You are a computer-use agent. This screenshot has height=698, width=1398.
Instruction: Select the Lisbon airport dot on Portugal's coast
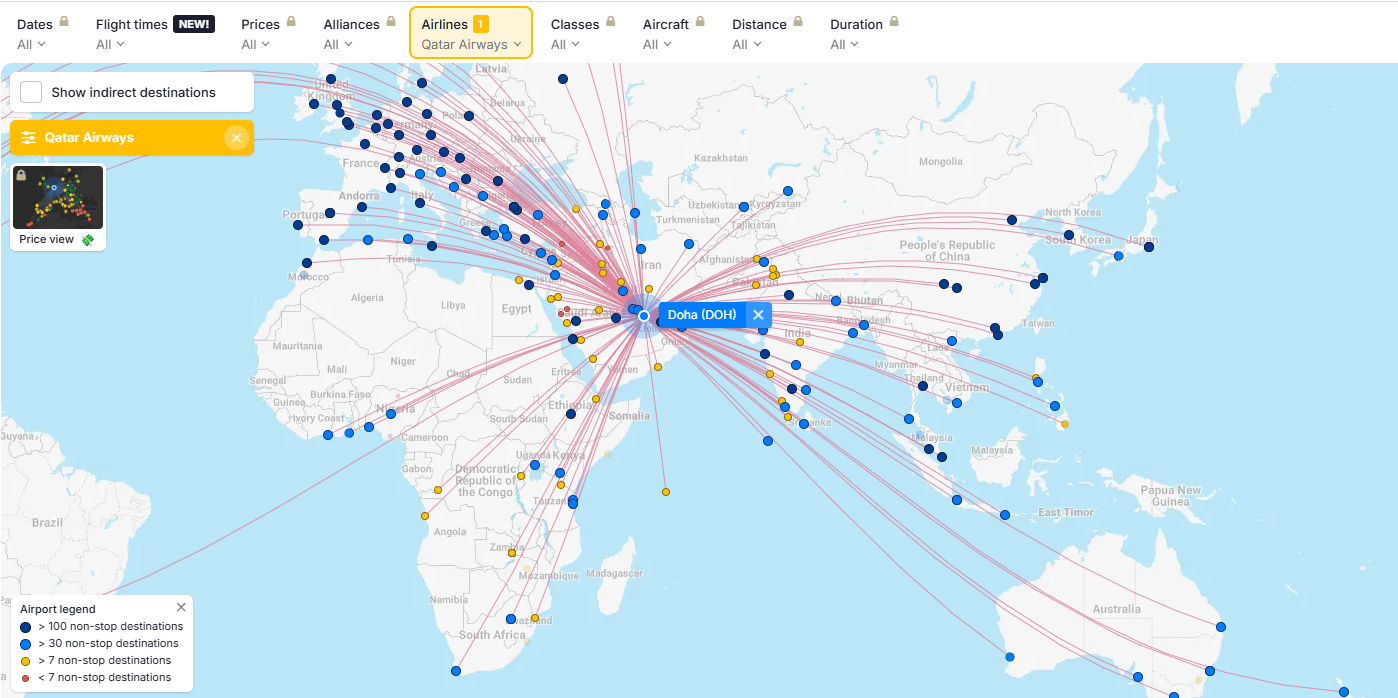click(x=297, y=225)
